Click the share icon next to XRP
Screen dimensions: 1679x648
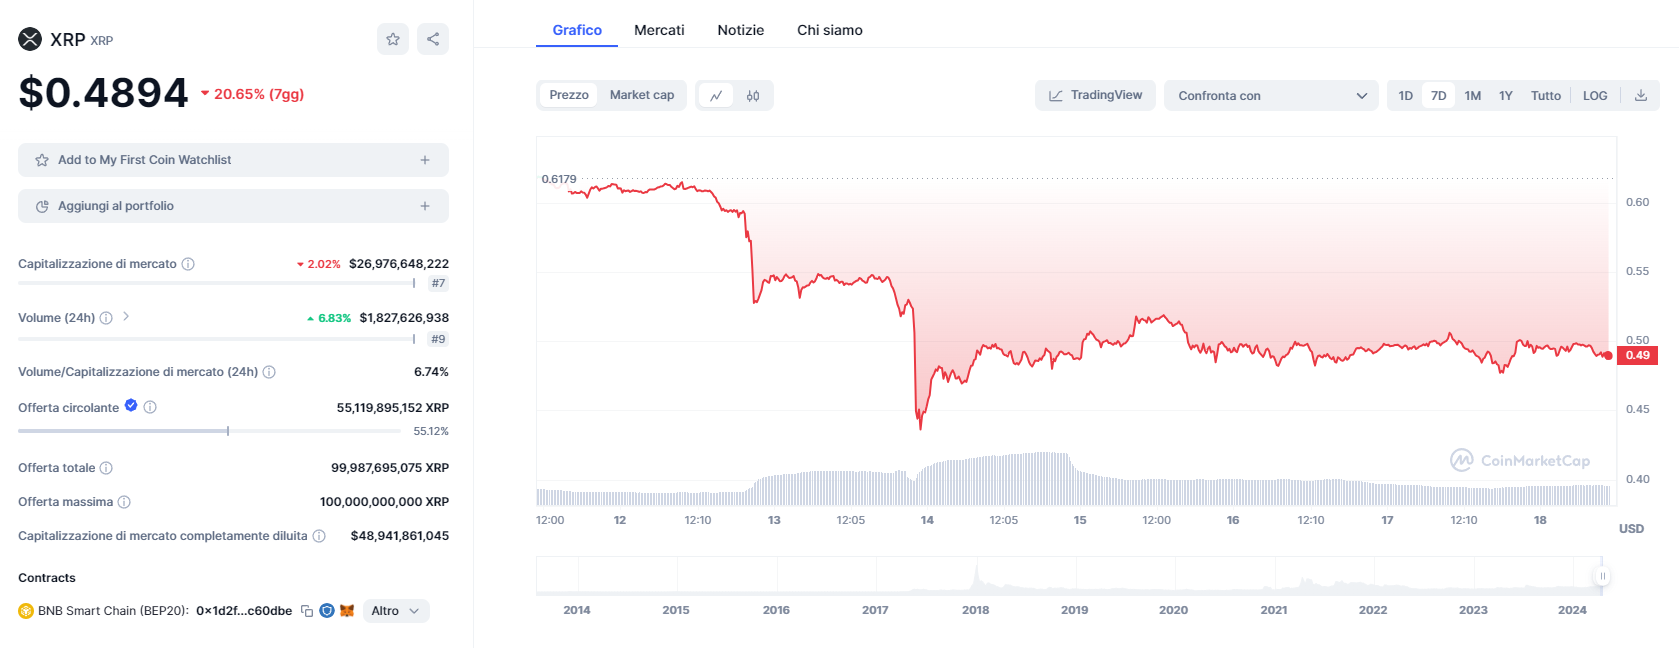pos(433,39)
